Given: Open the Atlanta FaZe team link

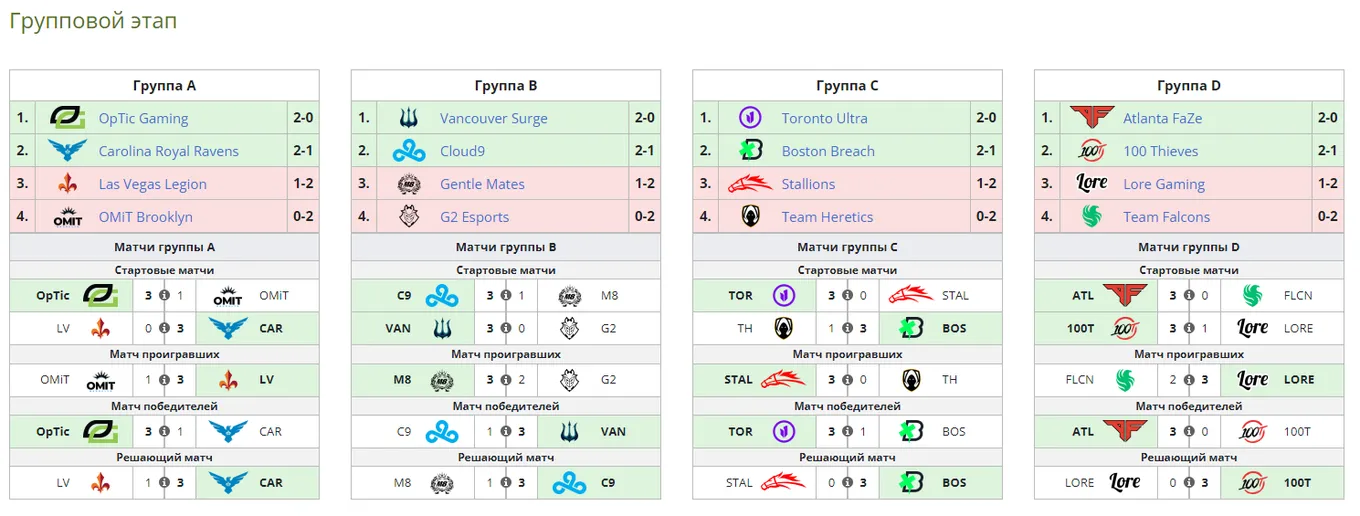Looking at the screenshot, I should pyautogui.click(x=1163, y=118).
